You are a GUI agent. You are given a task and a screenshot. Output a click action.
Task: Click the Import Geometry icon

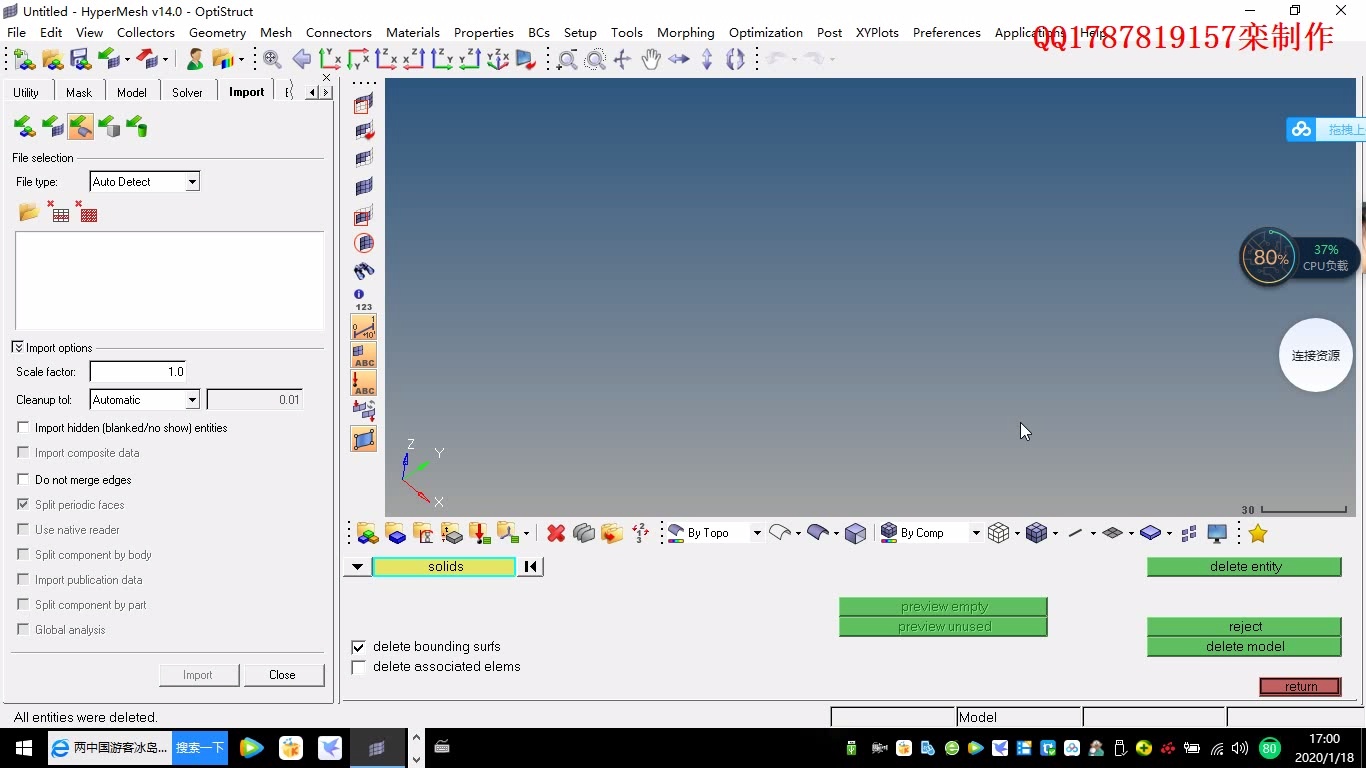click(80, 127)
